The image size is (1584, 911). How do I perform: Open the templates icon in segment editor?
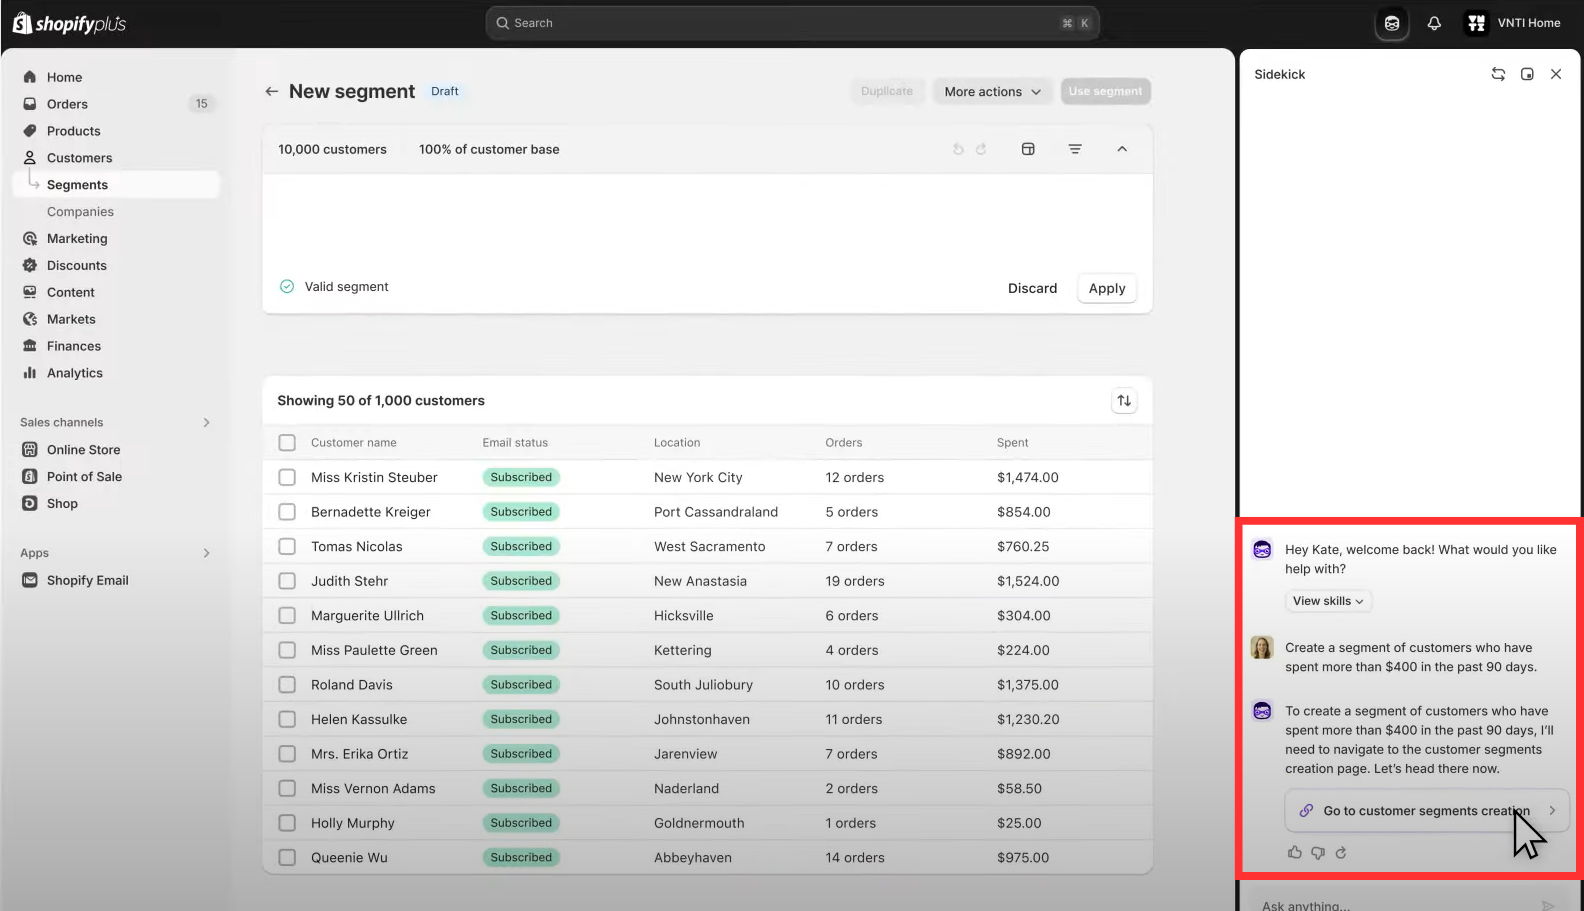pos(1028,149)
